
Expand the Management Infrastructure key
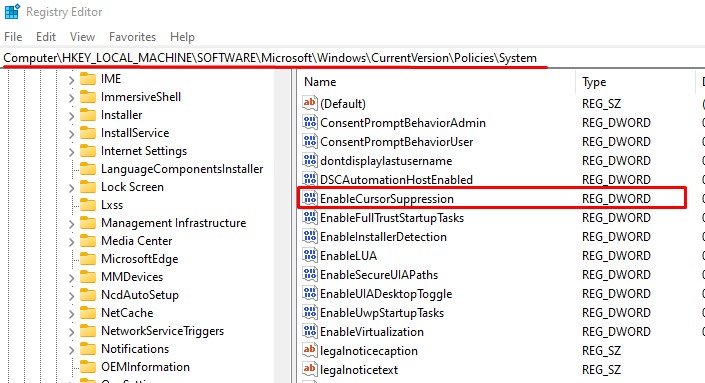71,223
